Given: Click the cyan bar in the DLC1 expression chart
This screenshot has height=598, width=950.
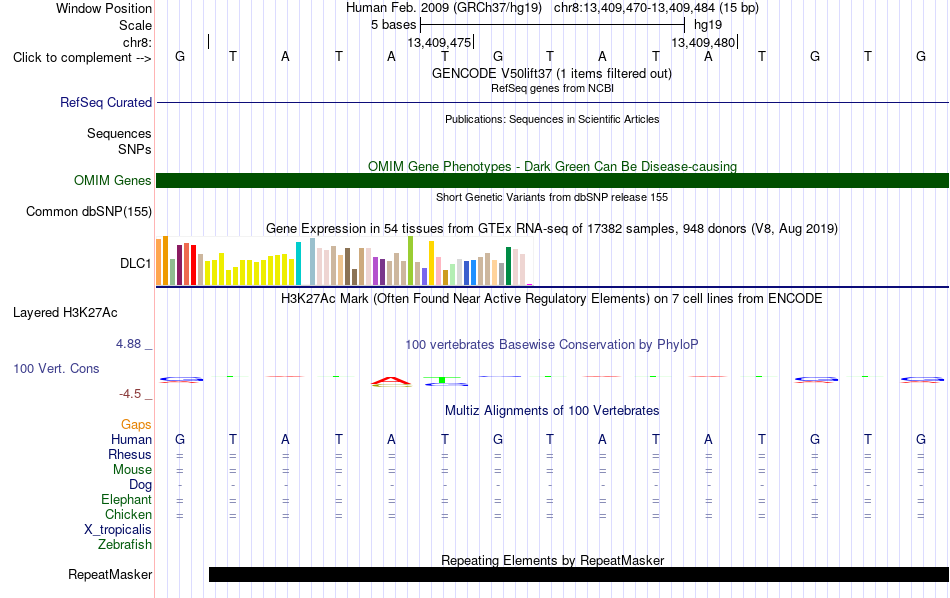Looking at the screenshot, I should point(298,264).
